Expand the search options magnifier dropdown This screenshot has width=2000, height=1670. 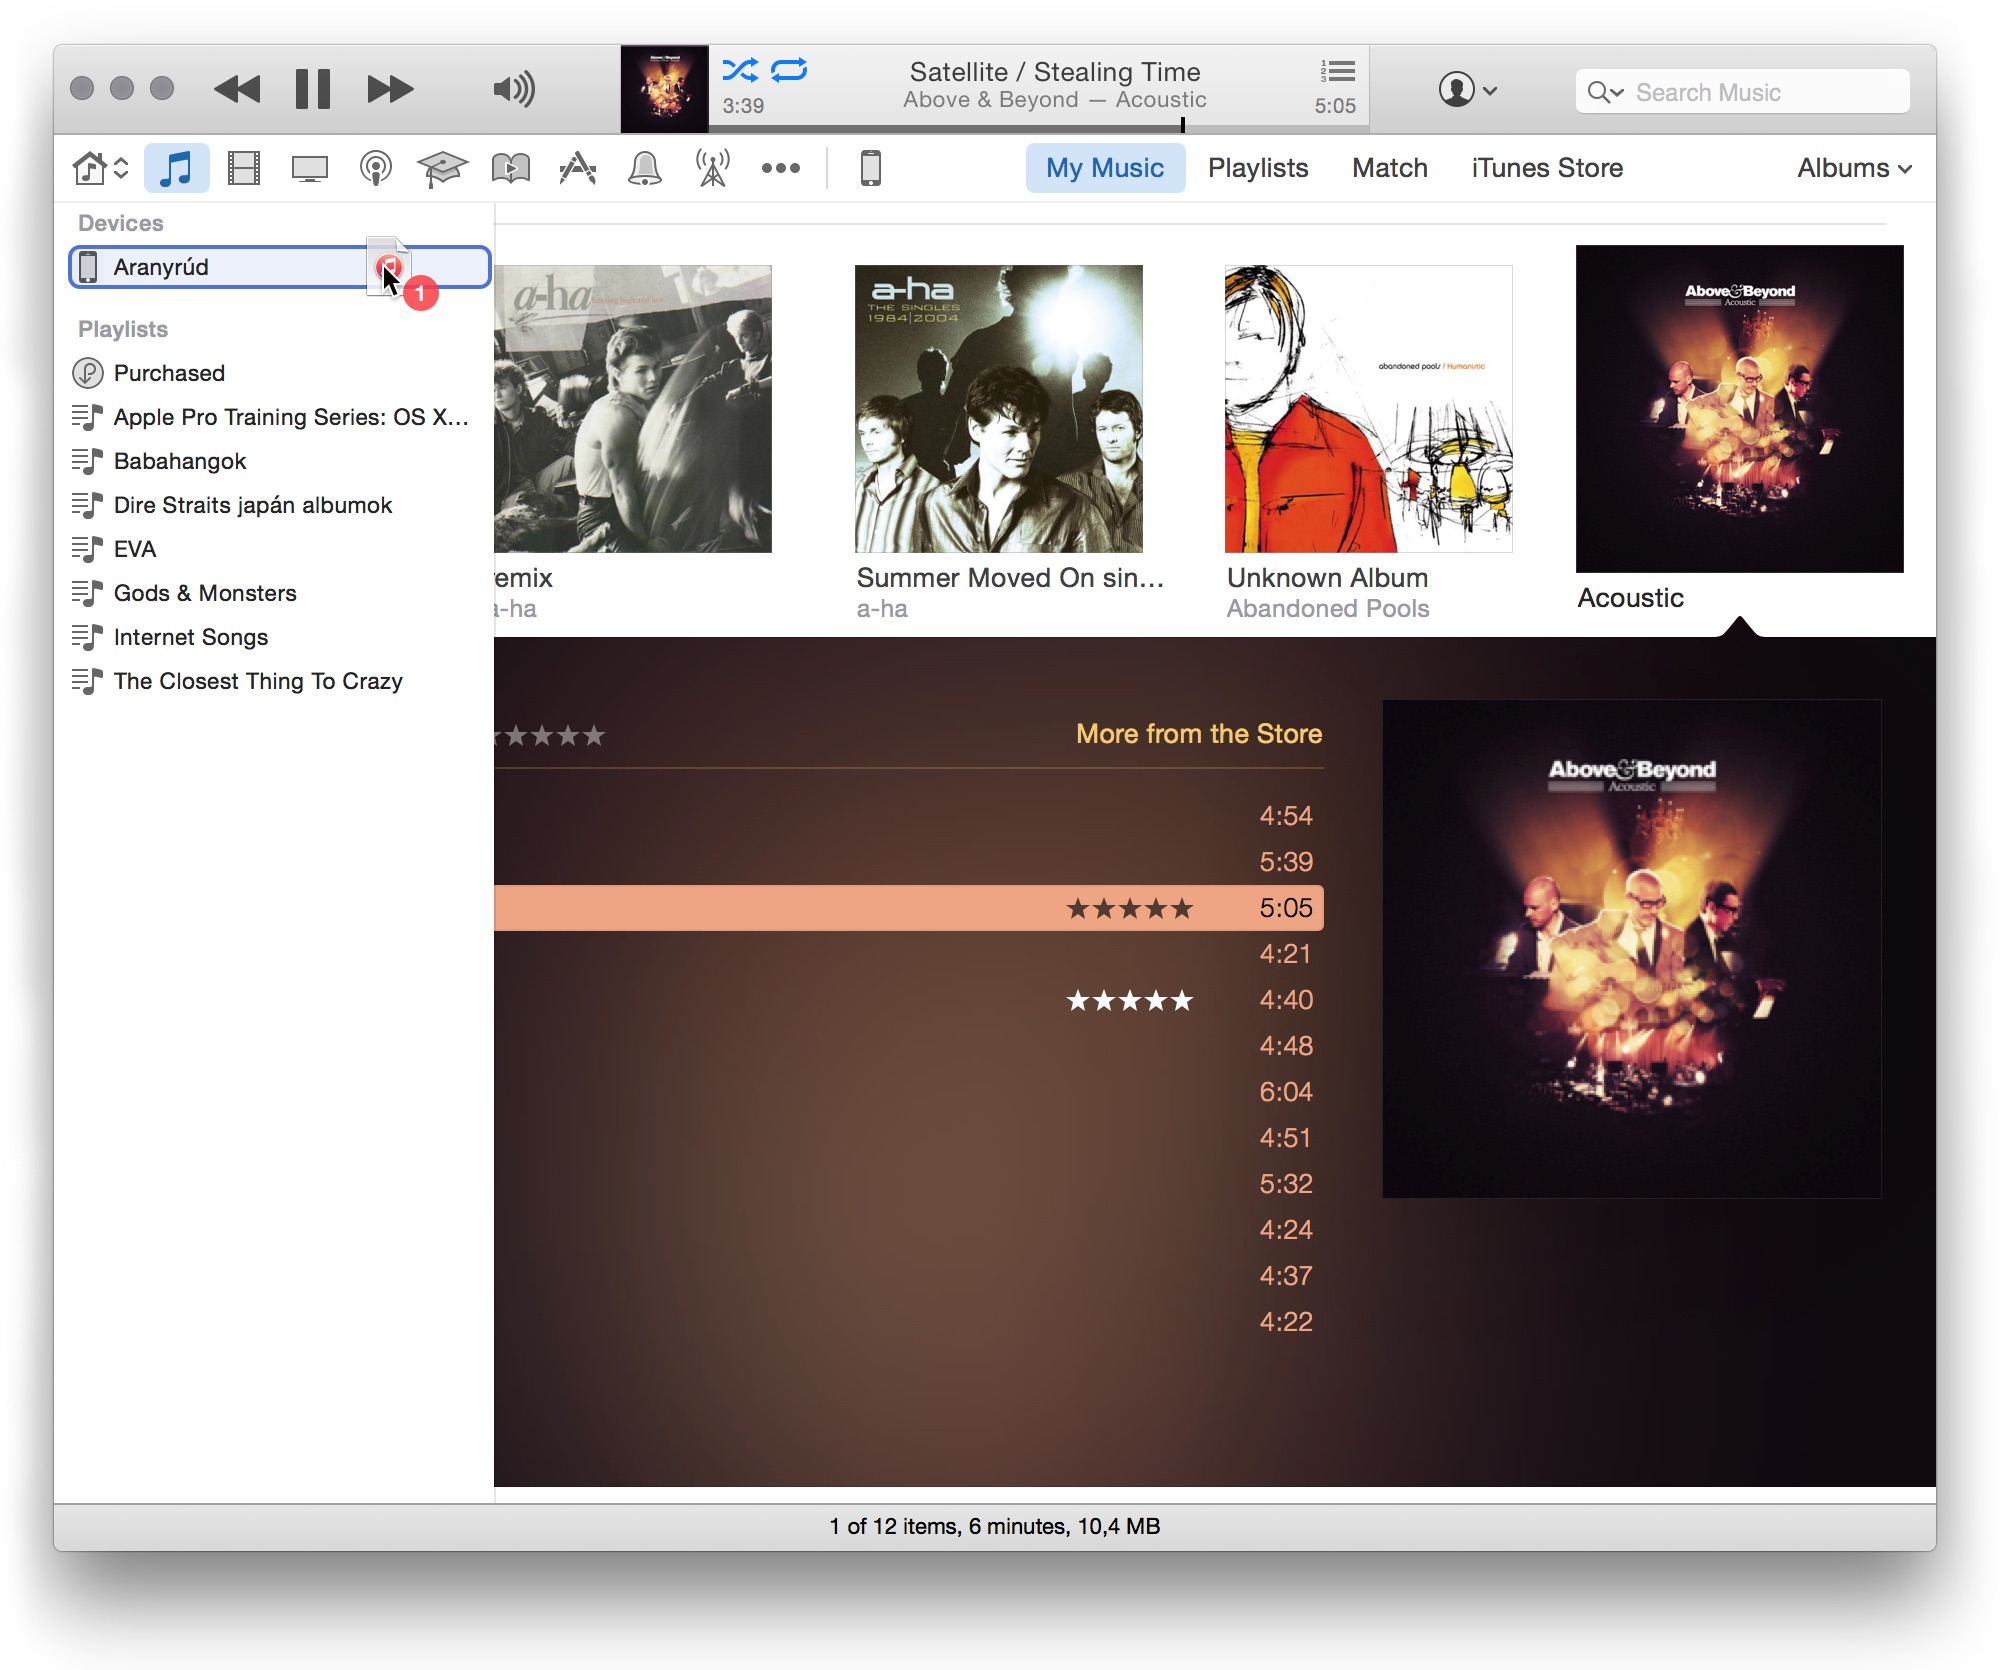(x=1605, y=92)
